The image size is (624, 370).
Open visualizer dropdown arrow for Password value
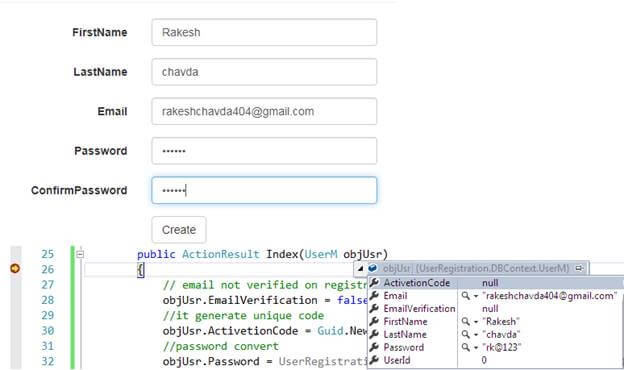(476, 348)
